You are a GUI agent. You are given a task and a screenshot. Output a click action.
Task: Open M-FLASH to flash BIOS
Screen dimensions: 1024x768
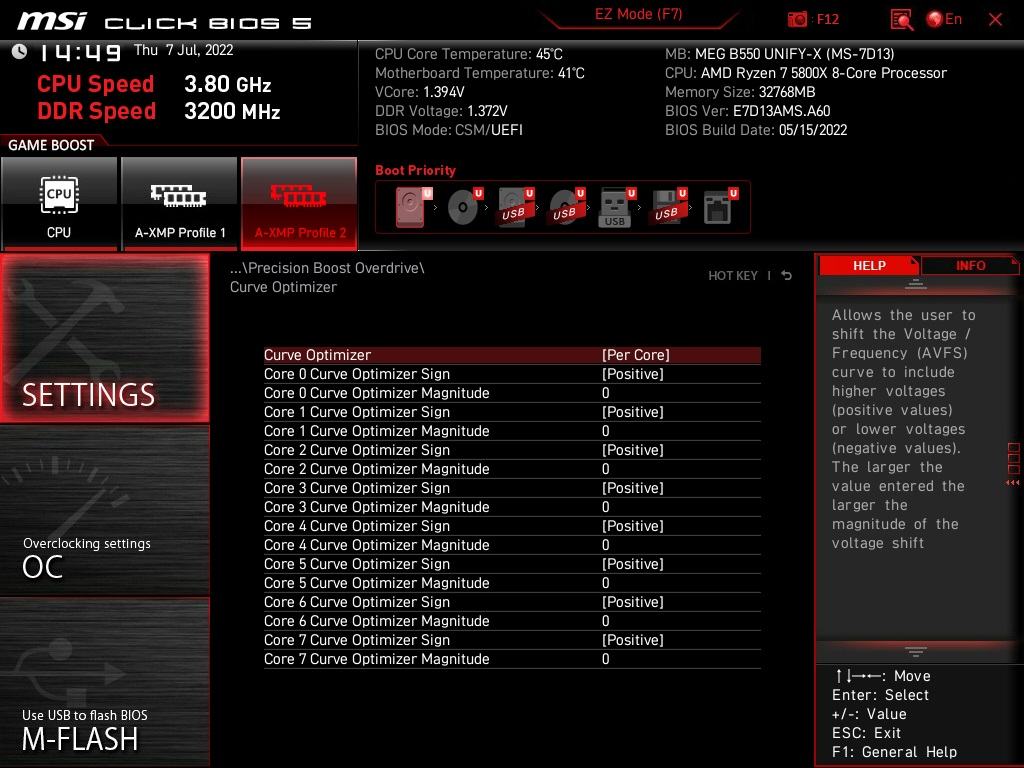tap(104, 682)
